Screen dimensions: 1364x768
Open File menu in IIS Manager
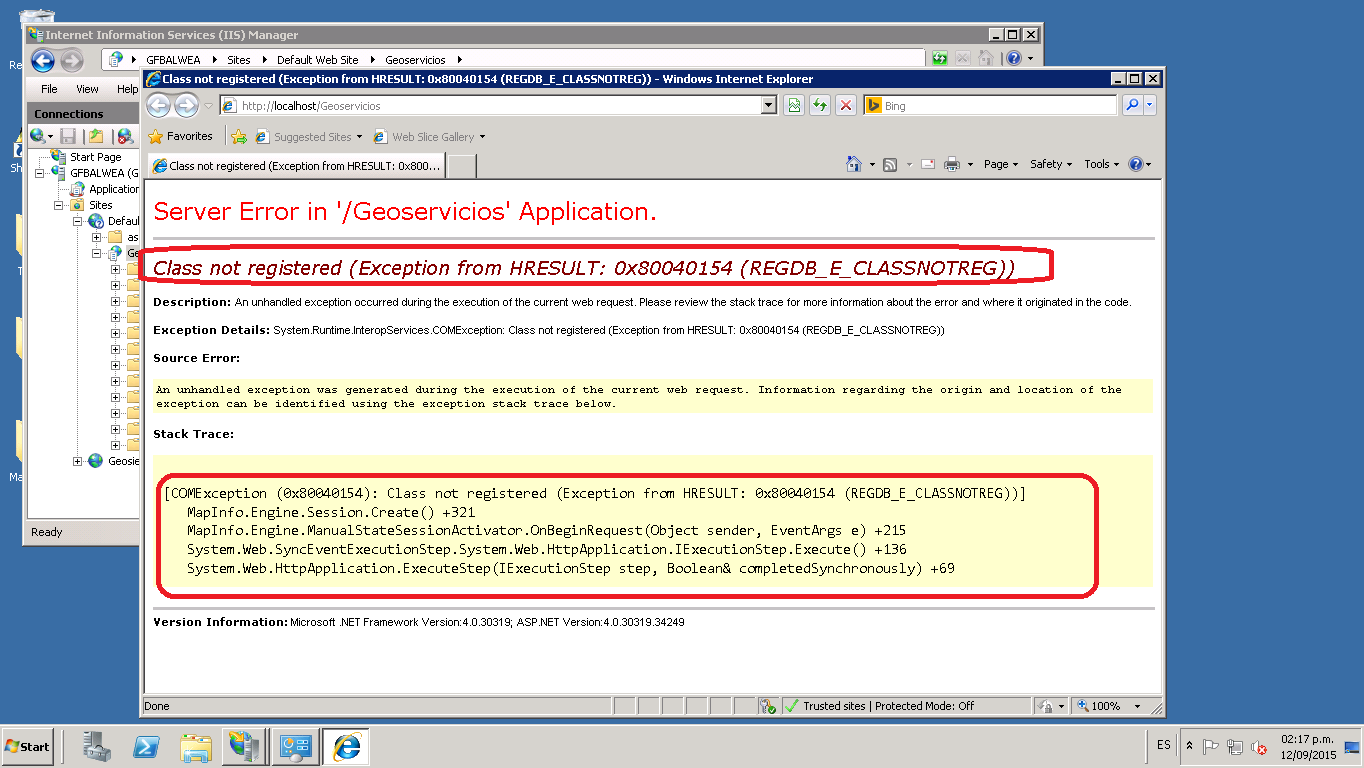pyautogui.click(x=49, y=89)
